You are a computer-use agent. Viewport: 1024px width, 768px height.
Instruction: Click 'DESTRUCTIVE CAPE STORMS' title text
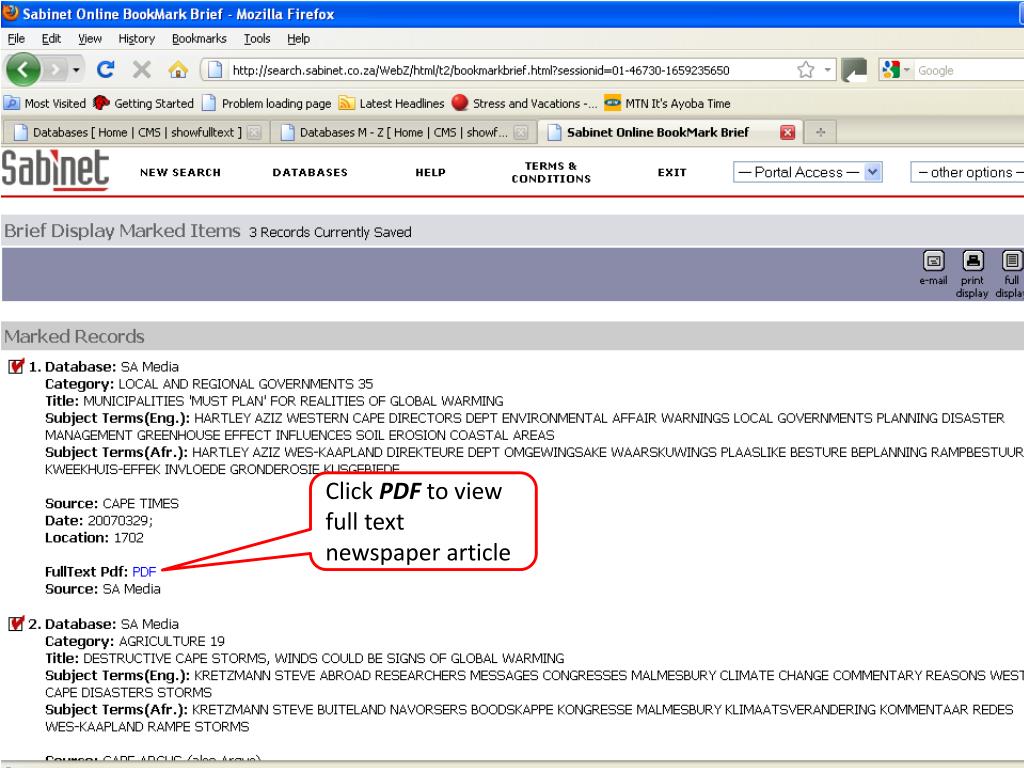[323, 658]
